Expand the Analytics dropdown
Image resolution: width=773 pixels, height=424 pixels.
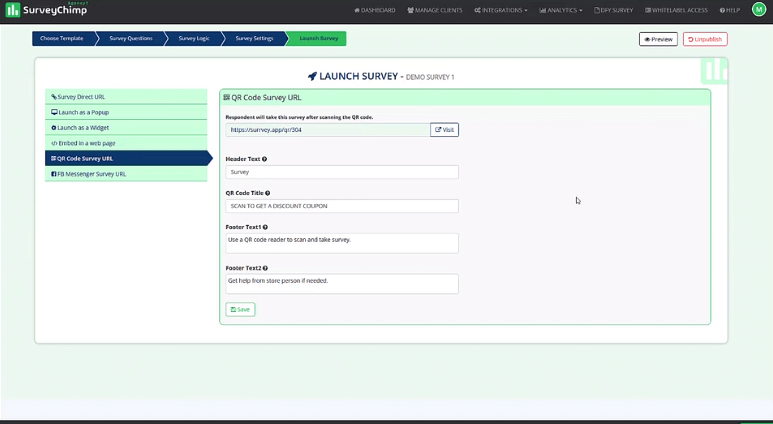coord(561,10)
